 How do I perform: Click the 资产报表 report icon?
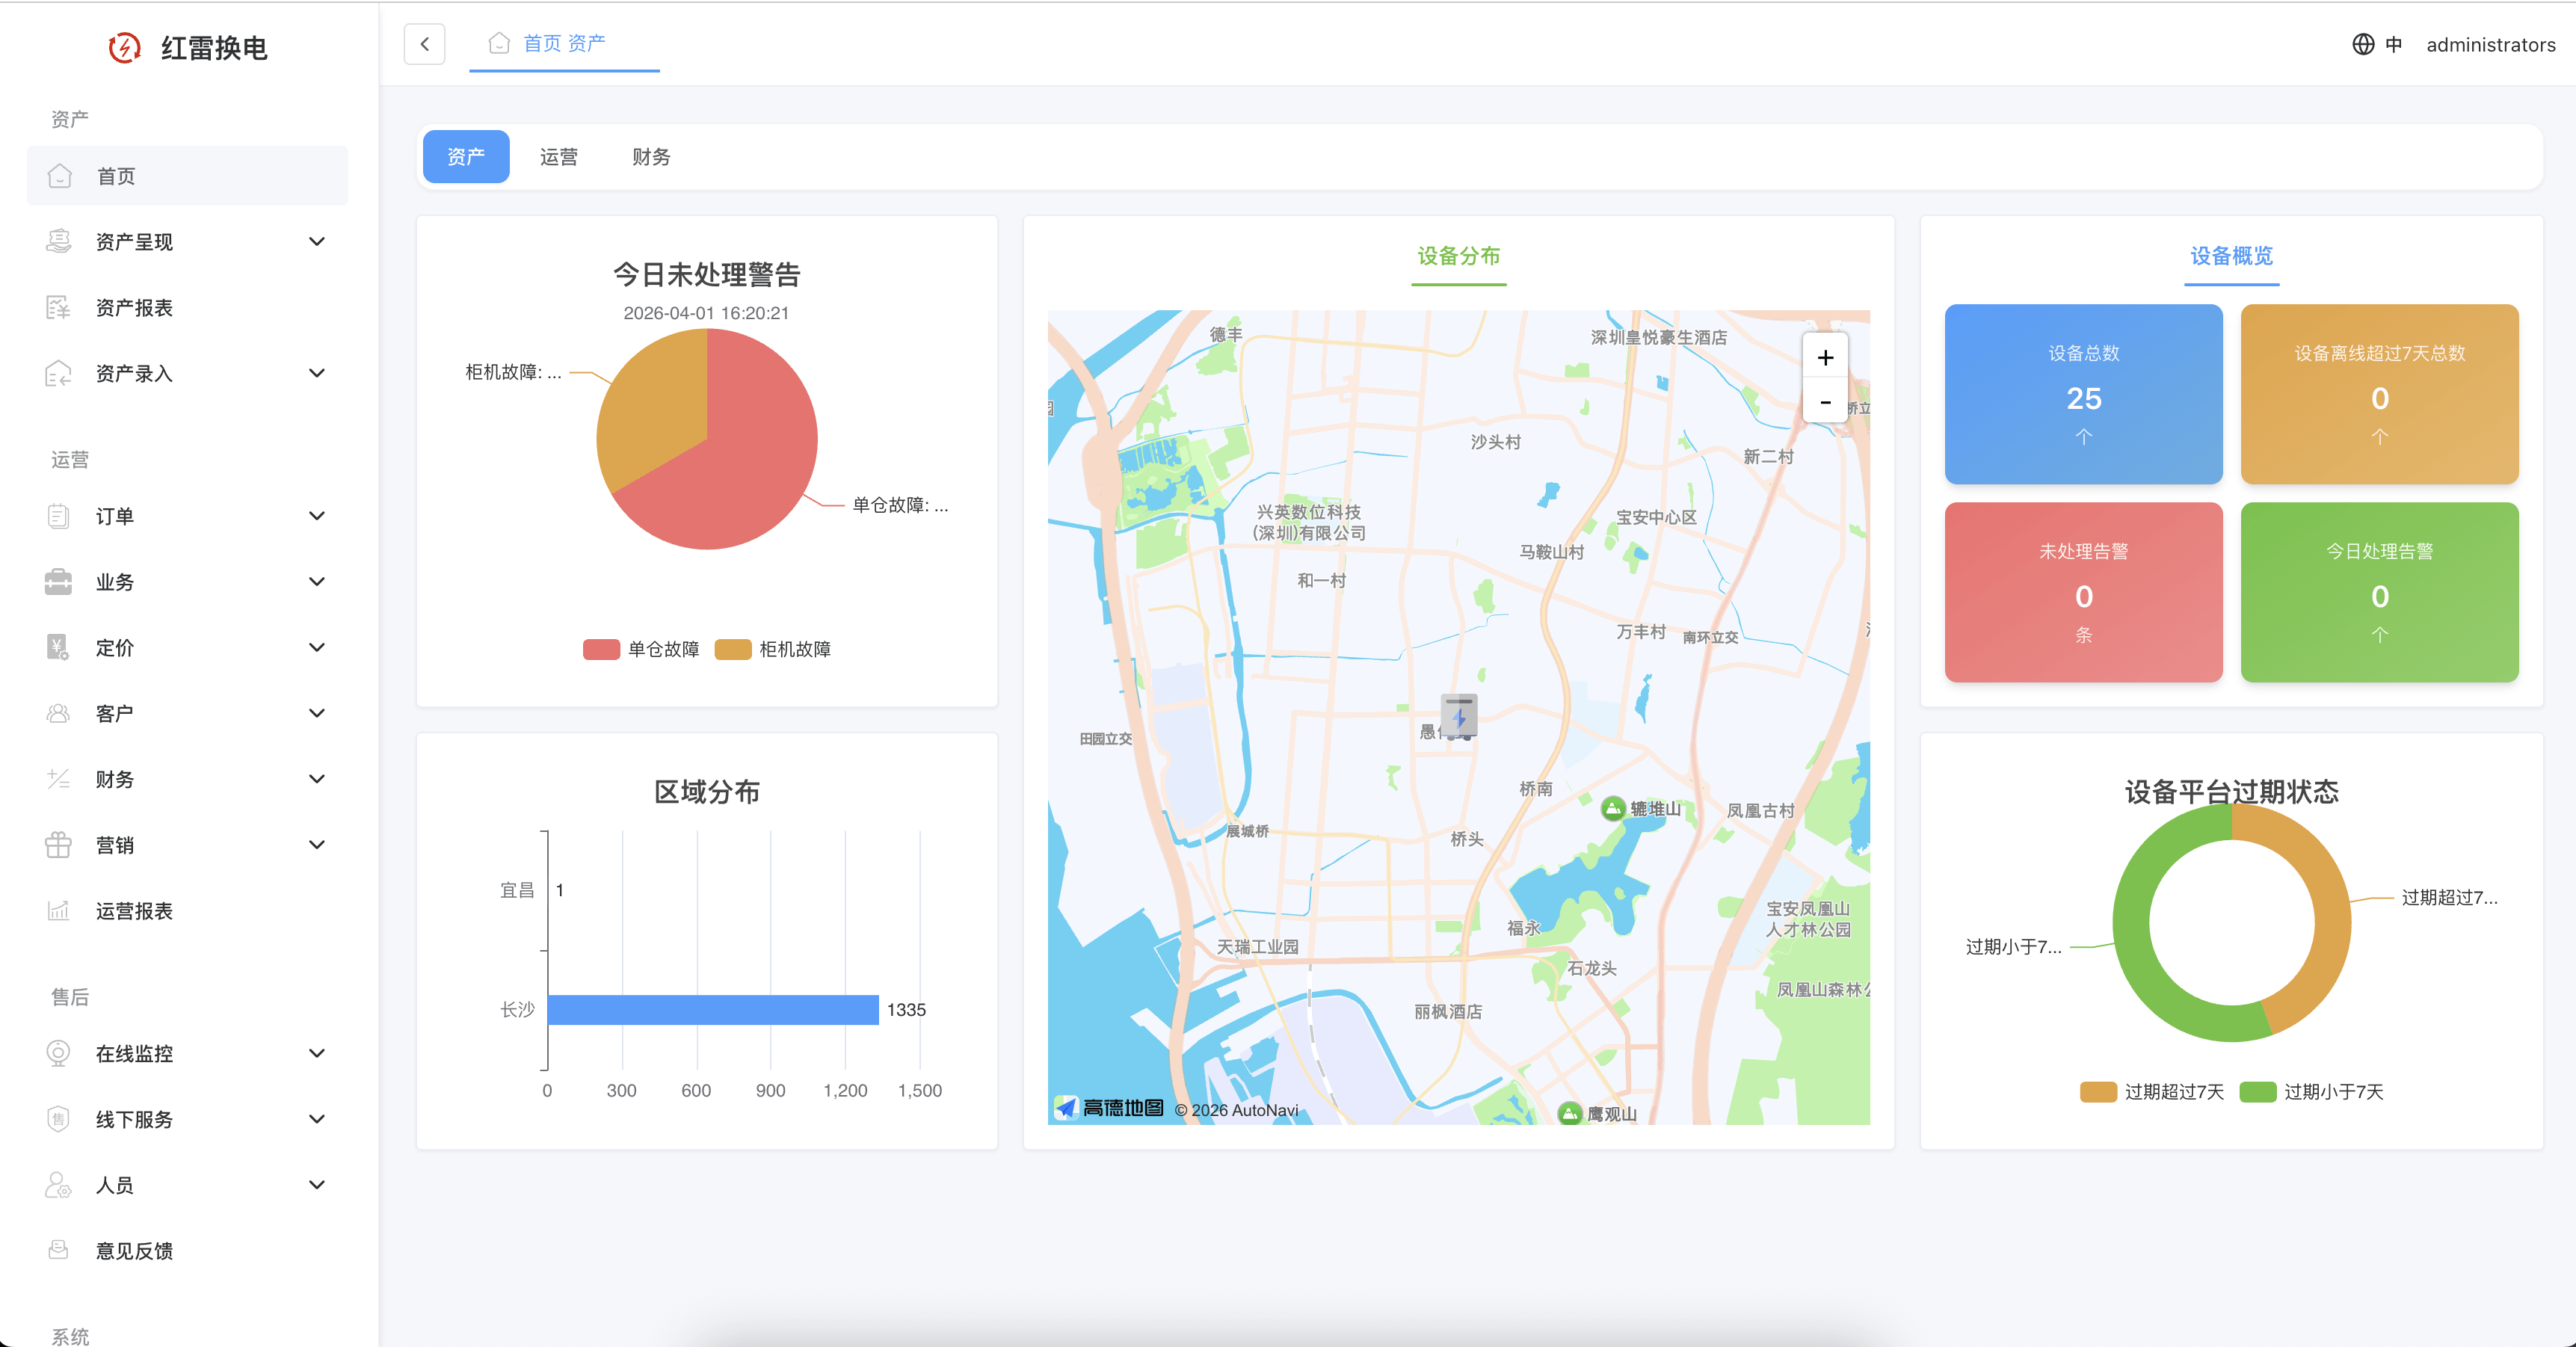click(x=58, y=307)
